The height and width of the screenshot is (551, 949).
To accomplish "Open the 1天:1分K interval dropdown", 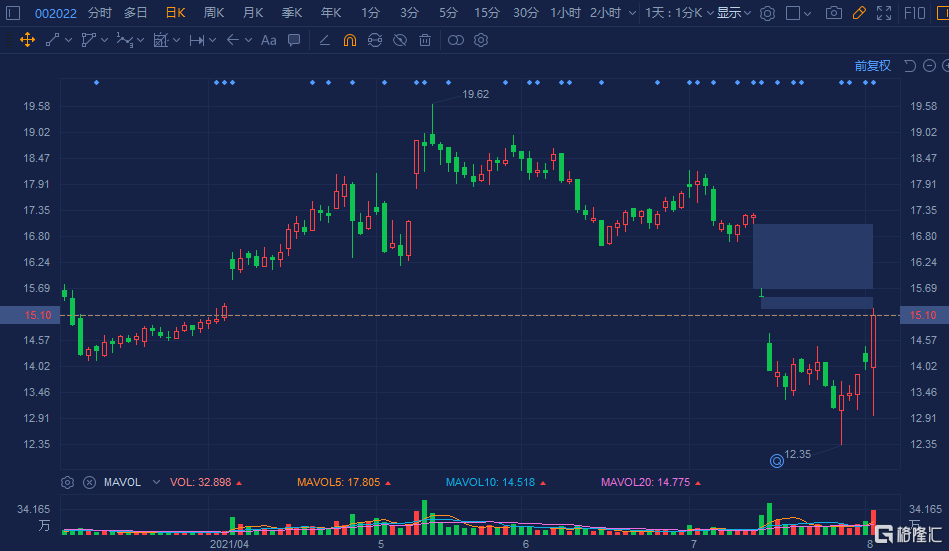I will (x=679, y=13).
